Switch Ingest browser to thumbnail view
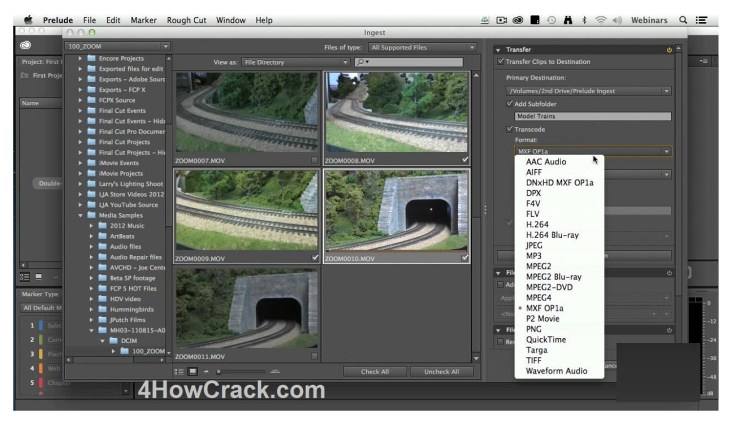The height and width of the screenshot is (425, 735). 192,372
